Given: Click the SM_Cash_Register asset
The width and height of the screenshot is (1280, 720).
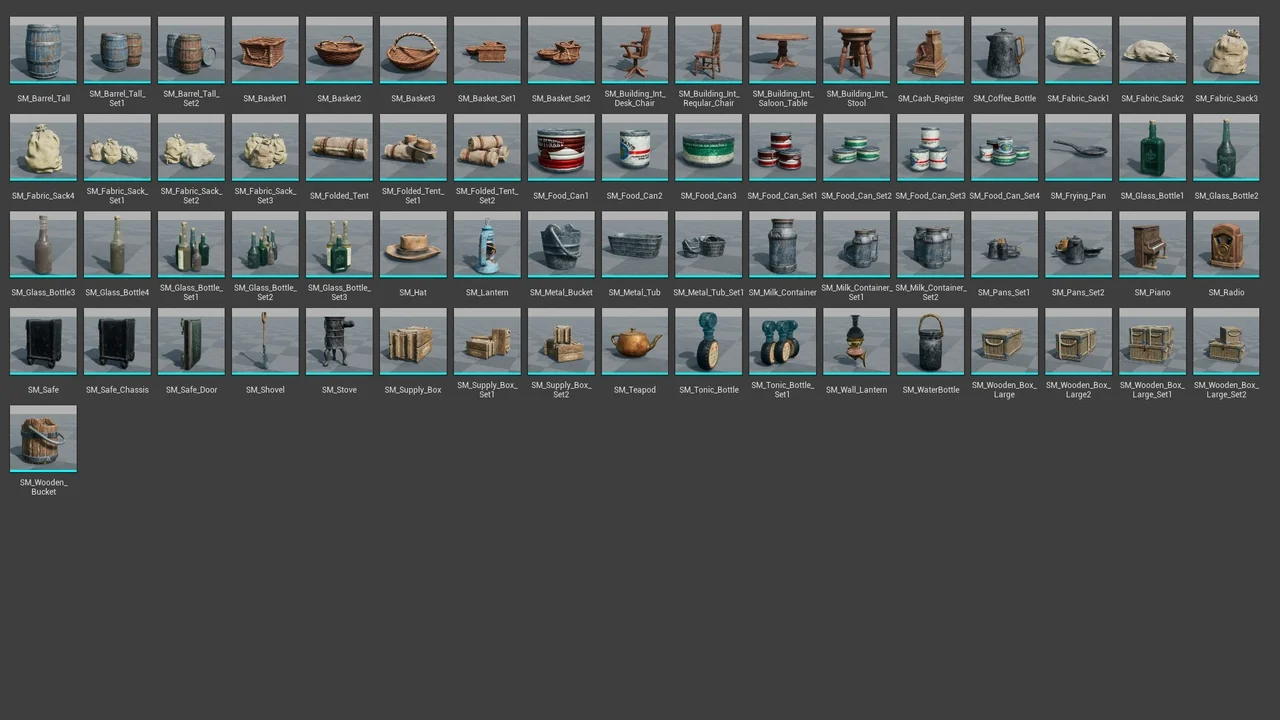Looking at the screenshot, I should click(931, 50).
